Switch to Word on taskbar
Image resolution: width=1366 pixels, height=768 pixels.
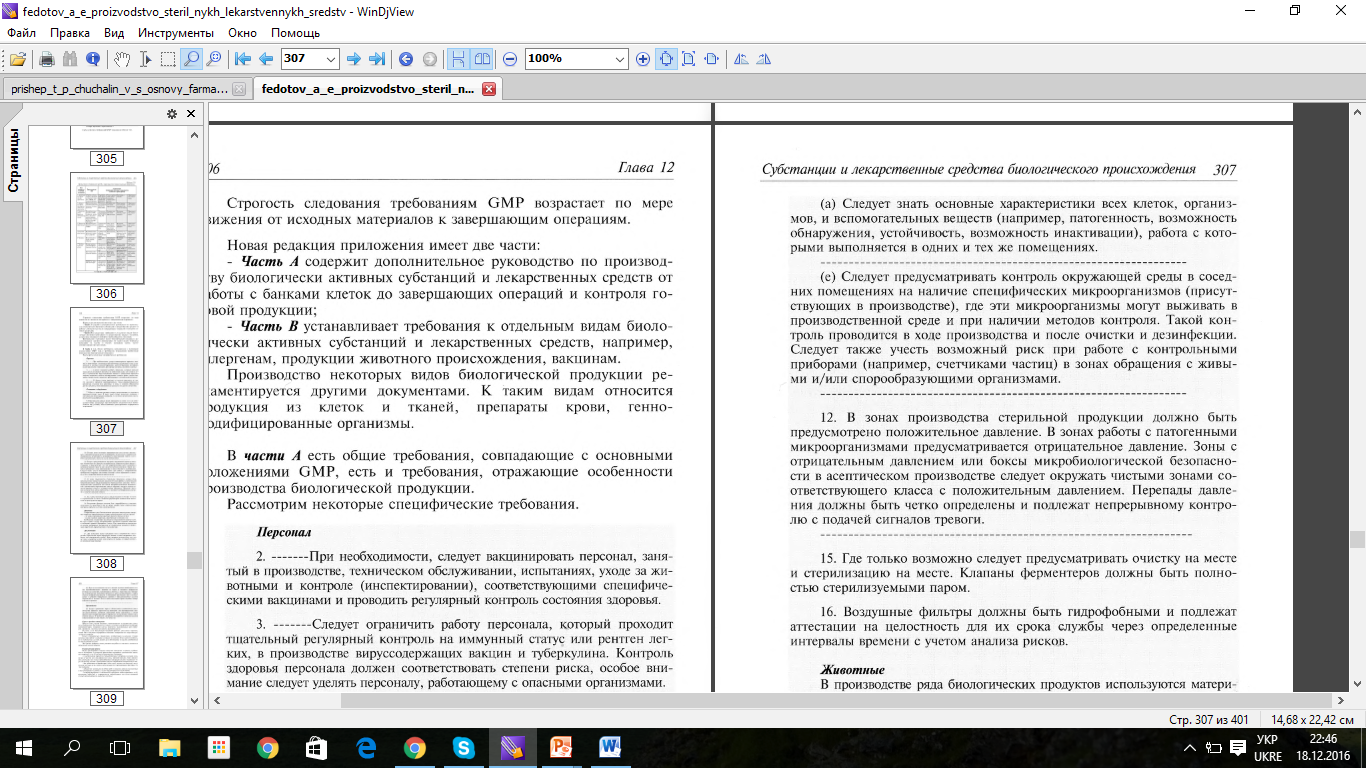[610, 747]
